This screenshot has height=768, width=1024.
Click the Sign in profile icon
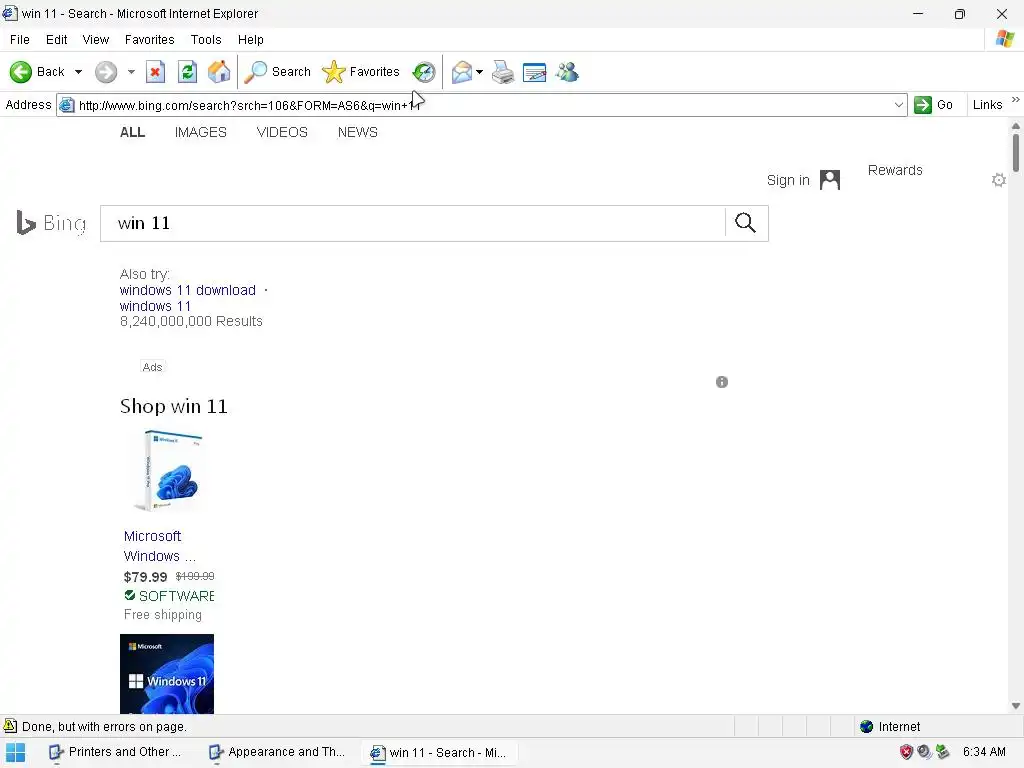(829, 180)
